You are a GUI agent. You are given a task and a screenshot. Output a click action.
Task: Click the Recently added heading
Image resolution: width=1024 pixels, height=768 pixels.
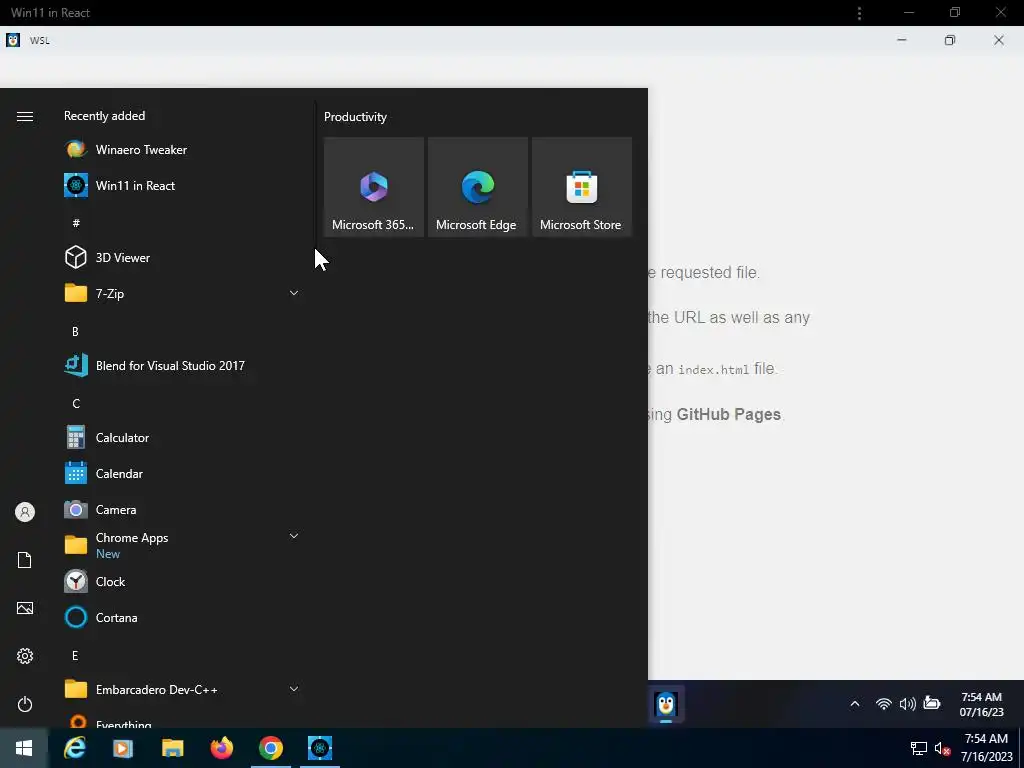pyautogui.click(x=104, y=116)
